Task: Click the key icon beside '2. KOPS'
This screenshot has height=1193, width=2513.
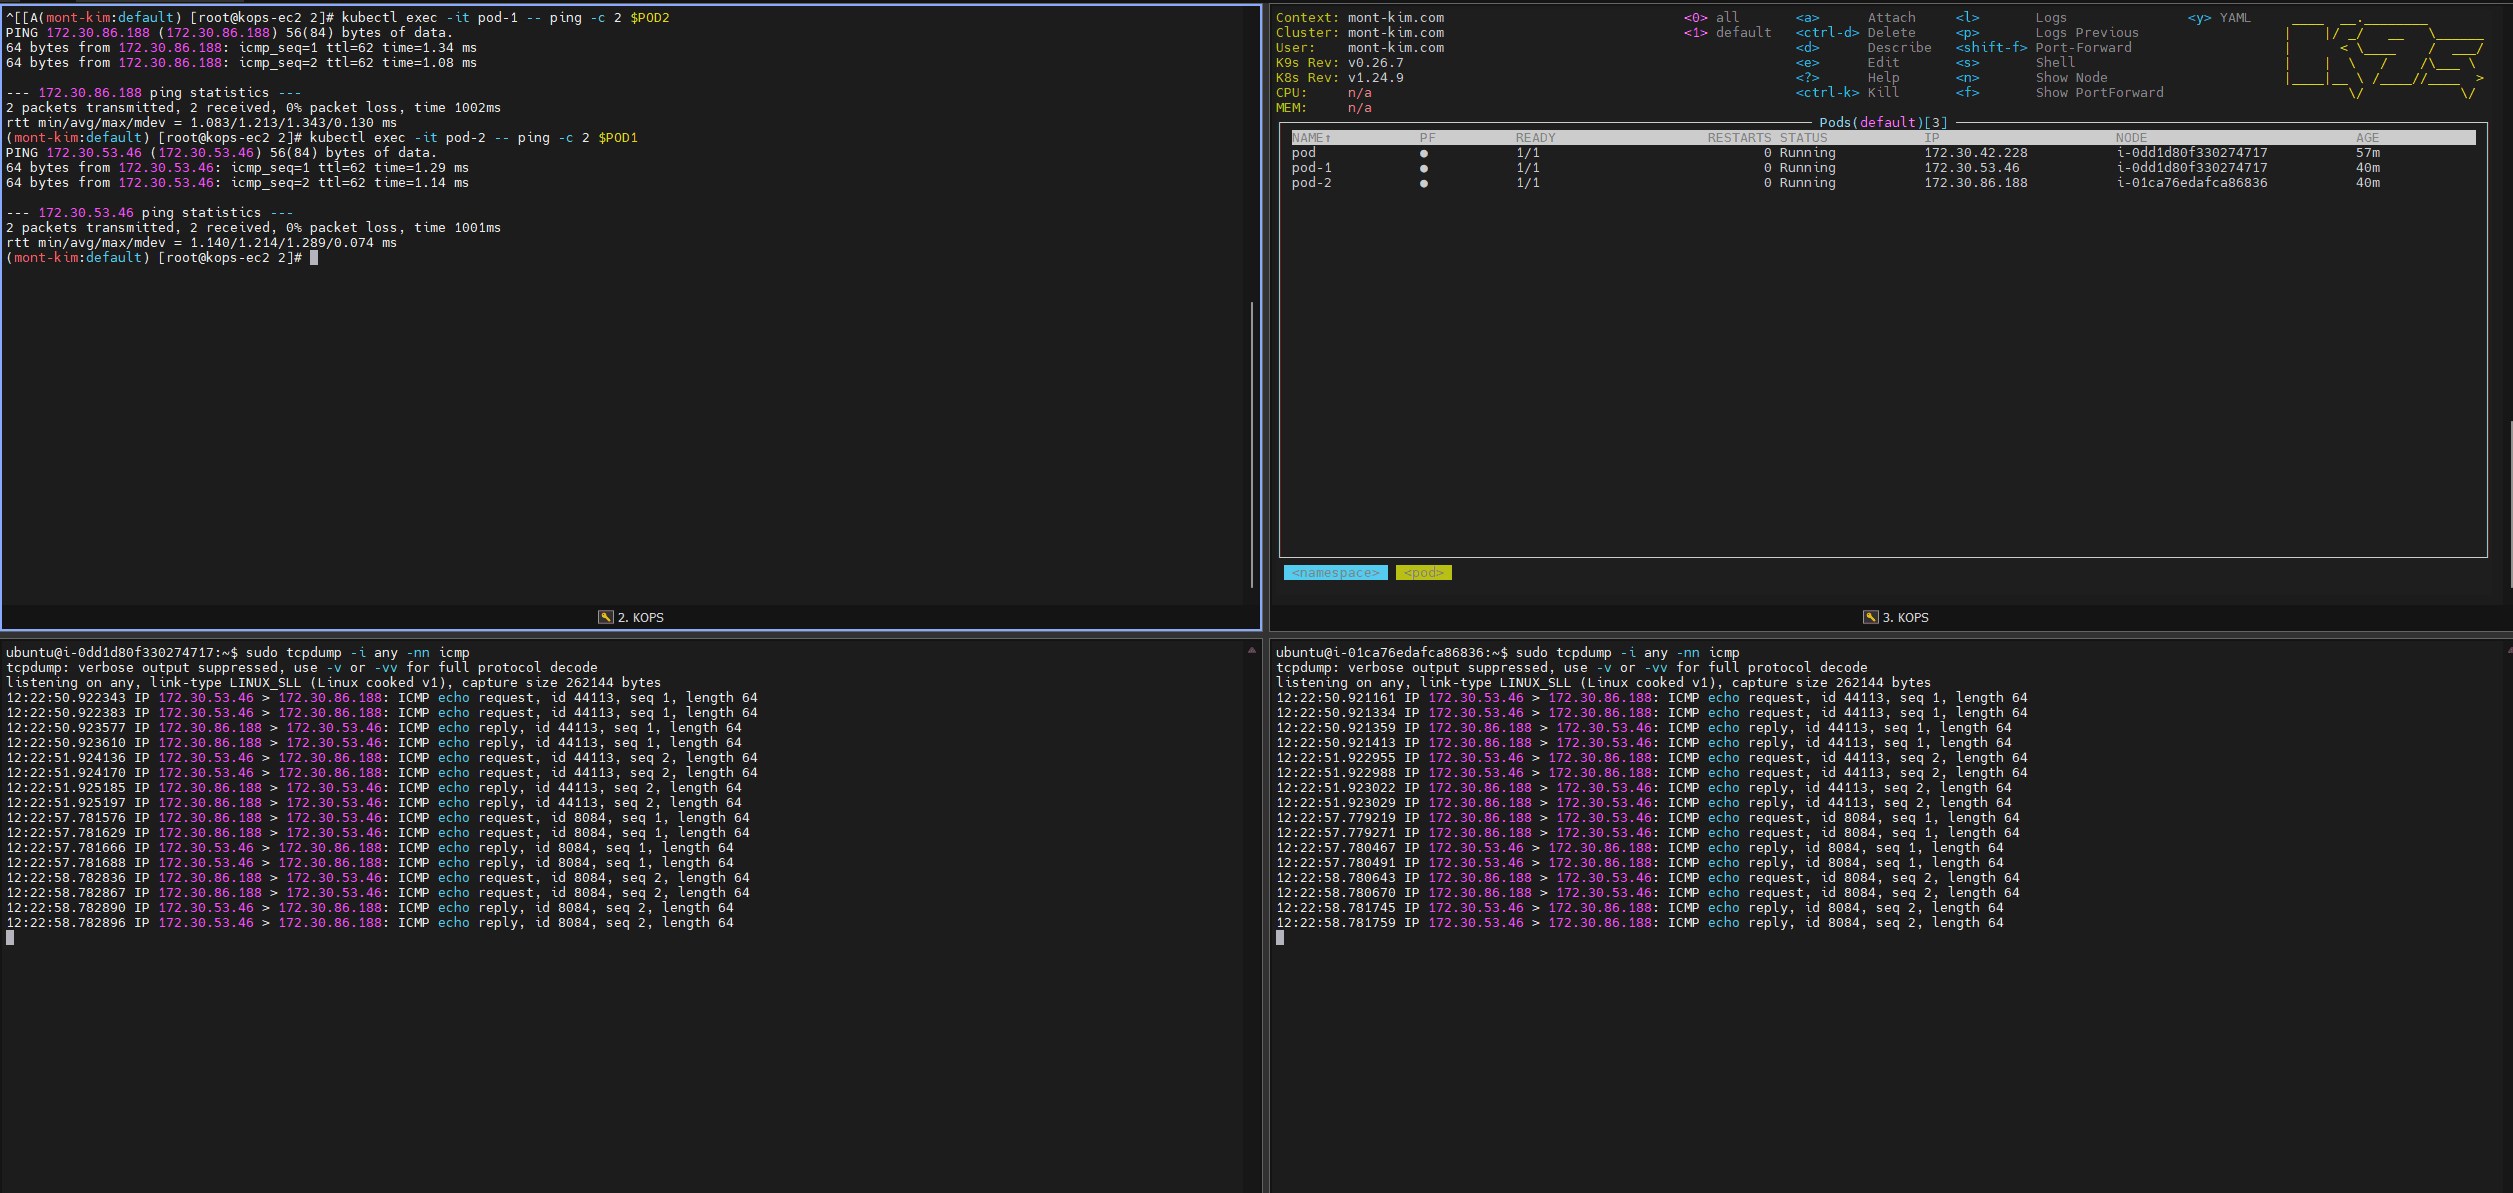Action: (605, 617)
